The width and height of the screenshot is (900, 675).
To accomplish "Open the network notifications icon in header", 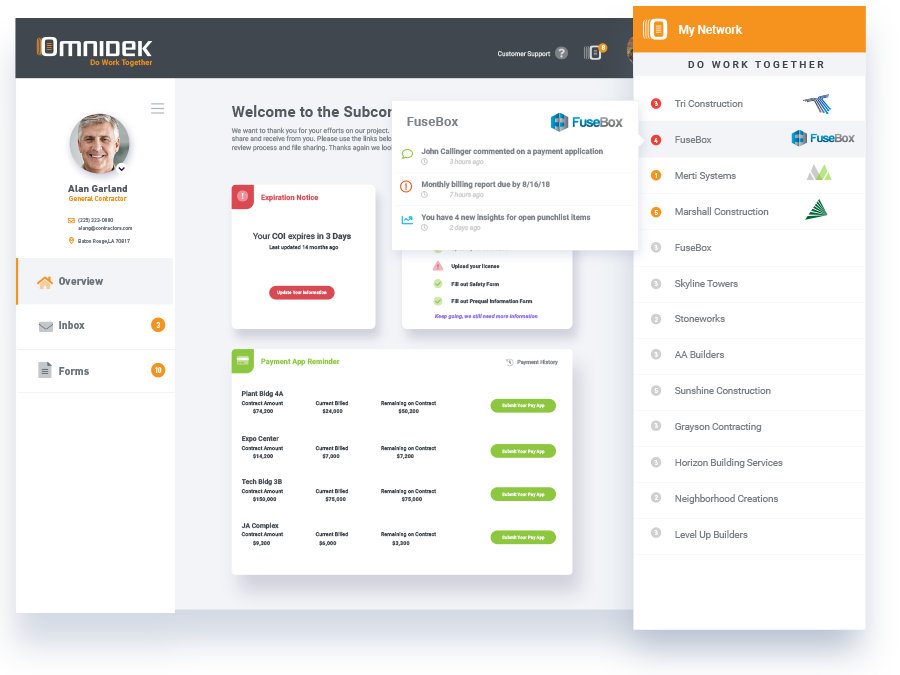I will (595, 52).
